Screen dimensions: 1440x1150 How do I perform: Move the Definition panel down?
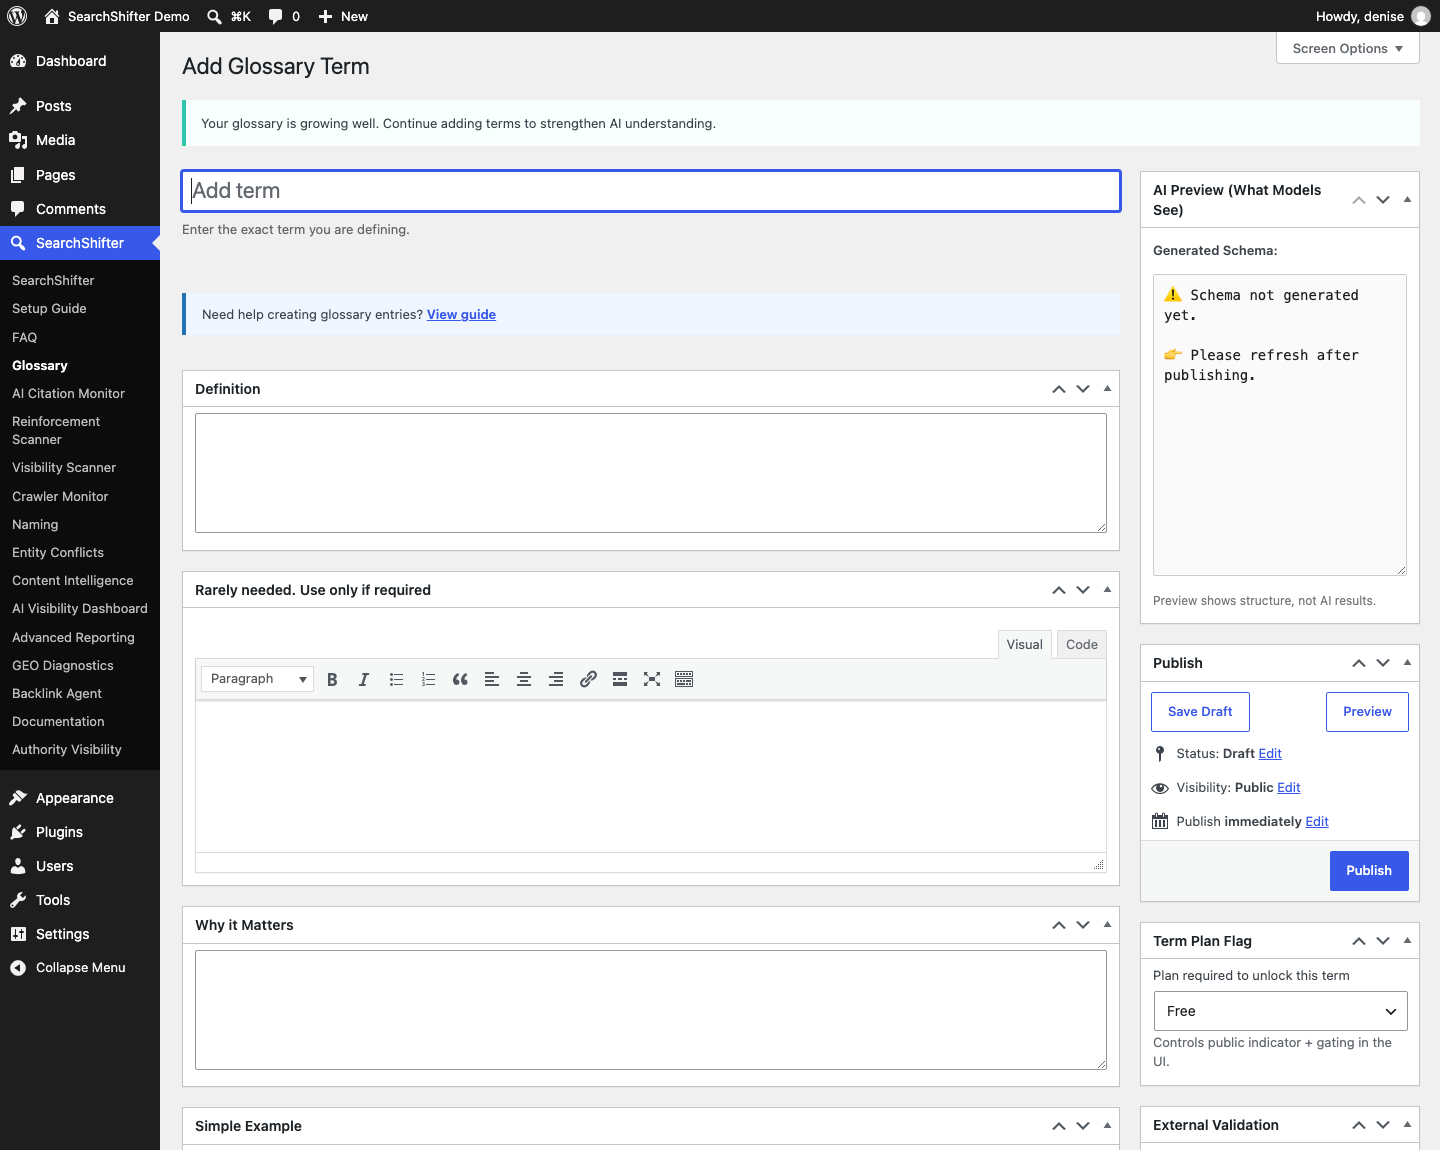pos(1083,389)
